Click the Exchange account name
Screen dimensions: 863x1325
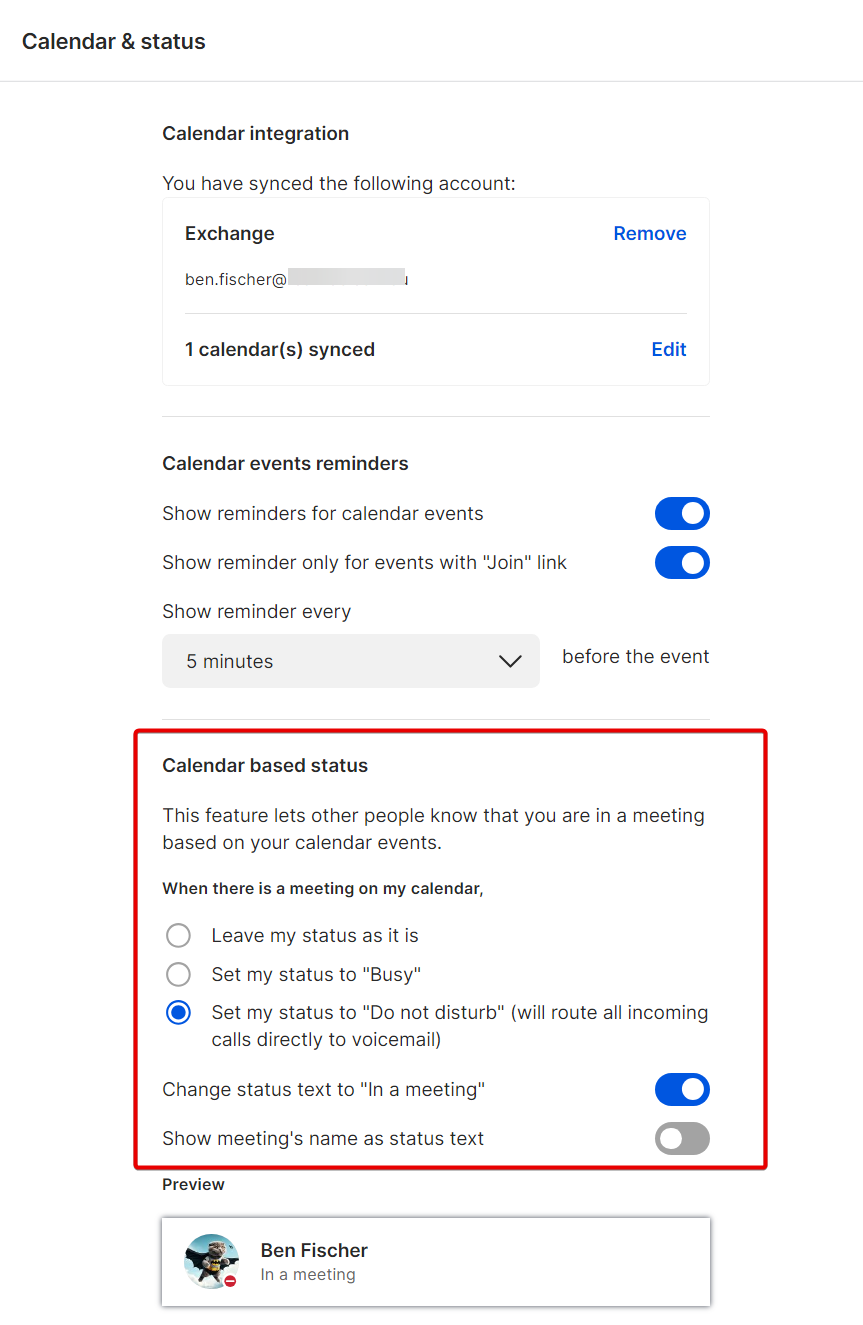pos(229,234)
